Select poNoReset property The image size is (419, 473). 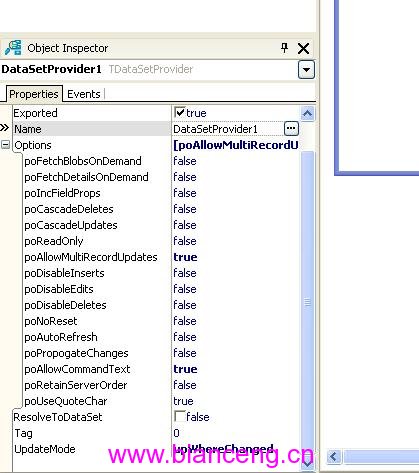51,321
